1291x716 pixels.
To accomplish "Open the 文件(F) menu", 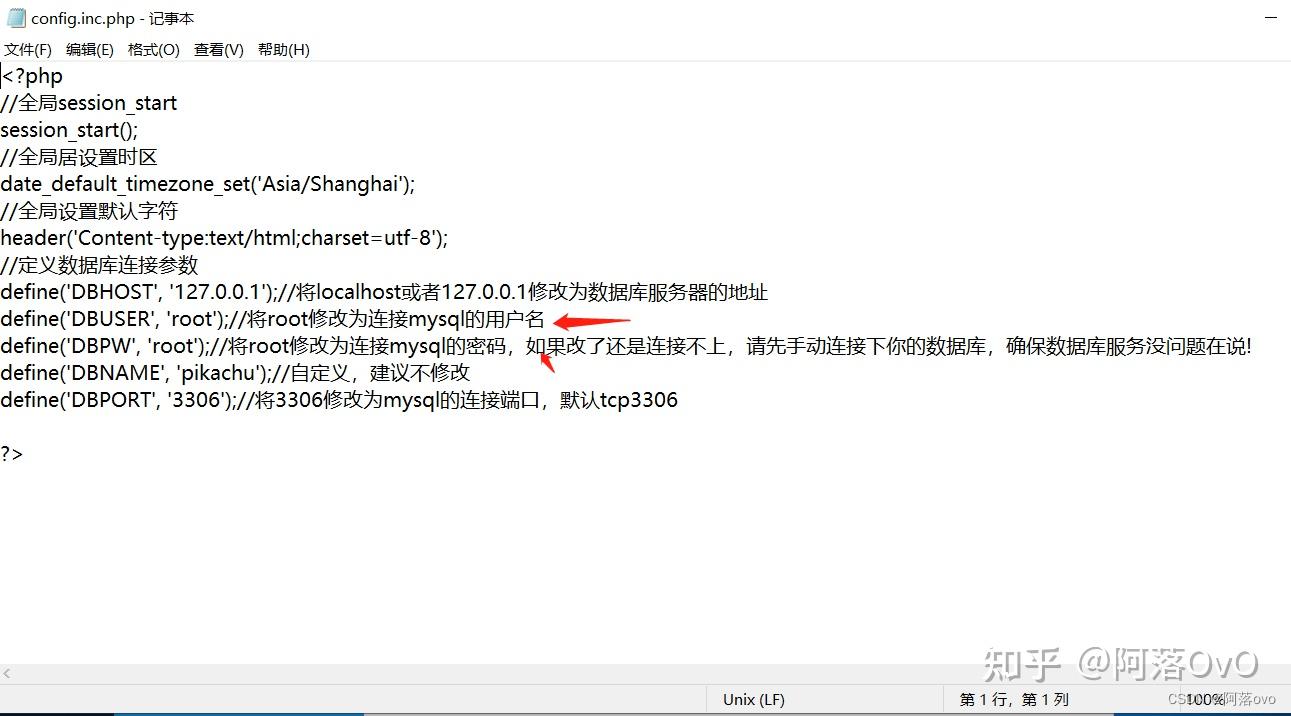I will (28, 50).
